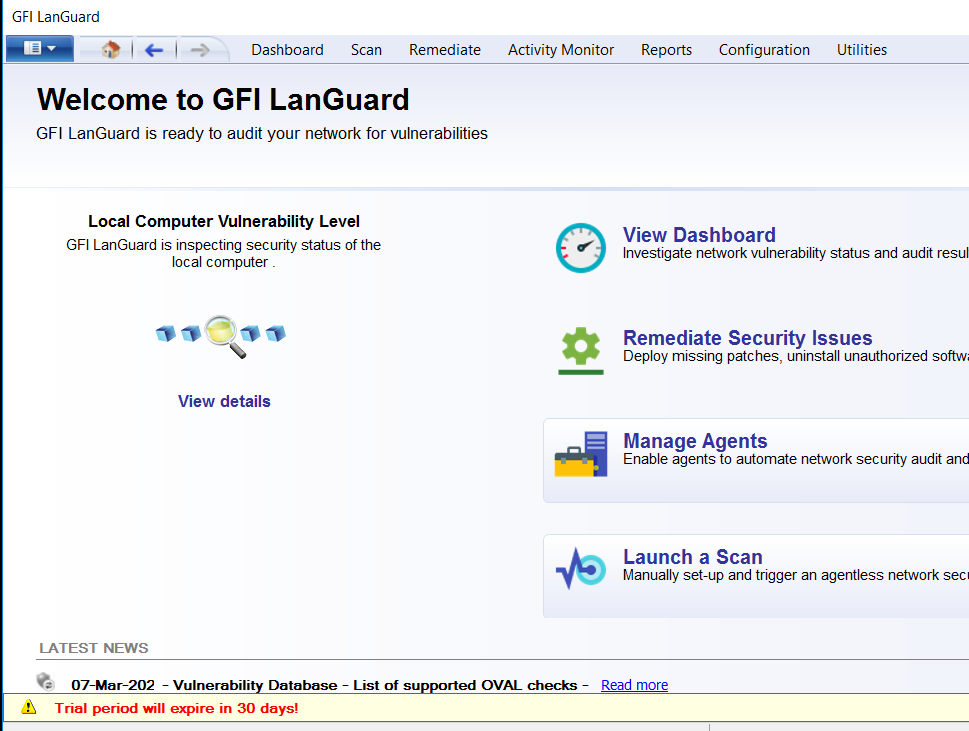Switch to the Scan tab
The width and height of the screenshot is (969, 731).
click(x=366, y=50)
